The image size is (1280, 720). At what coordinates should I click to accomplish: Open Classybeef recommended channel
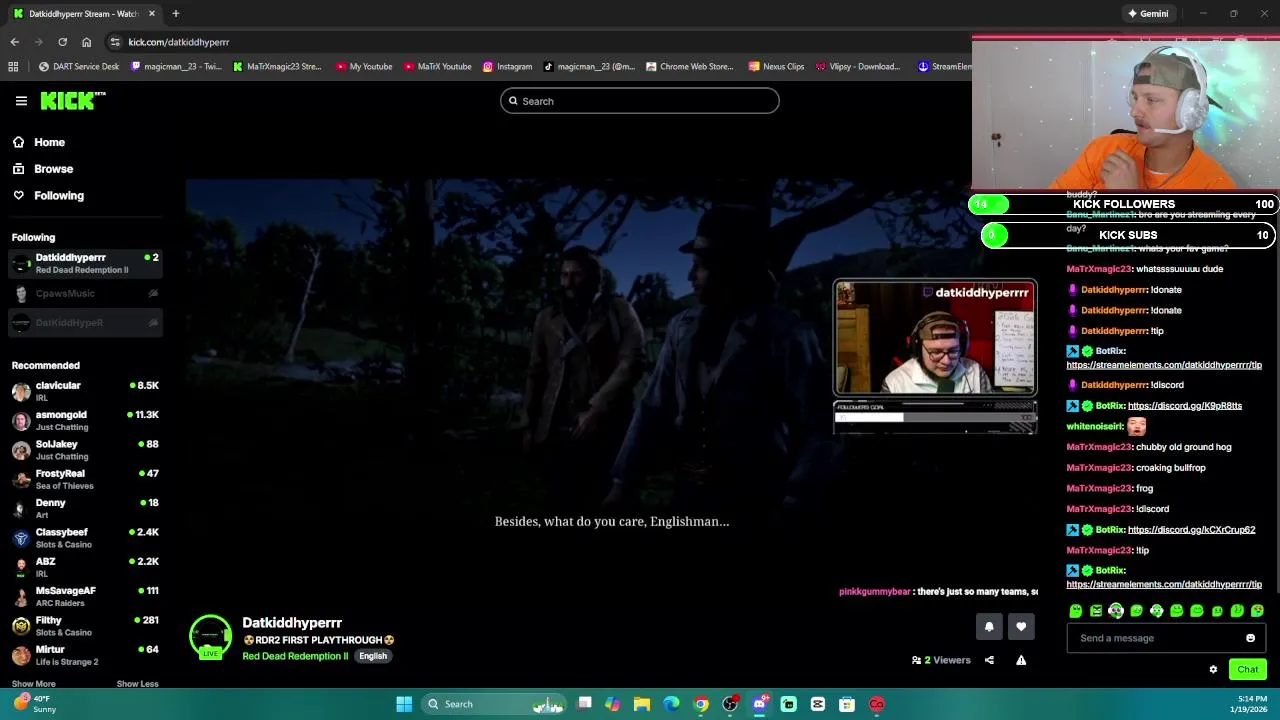click(85, 537)
